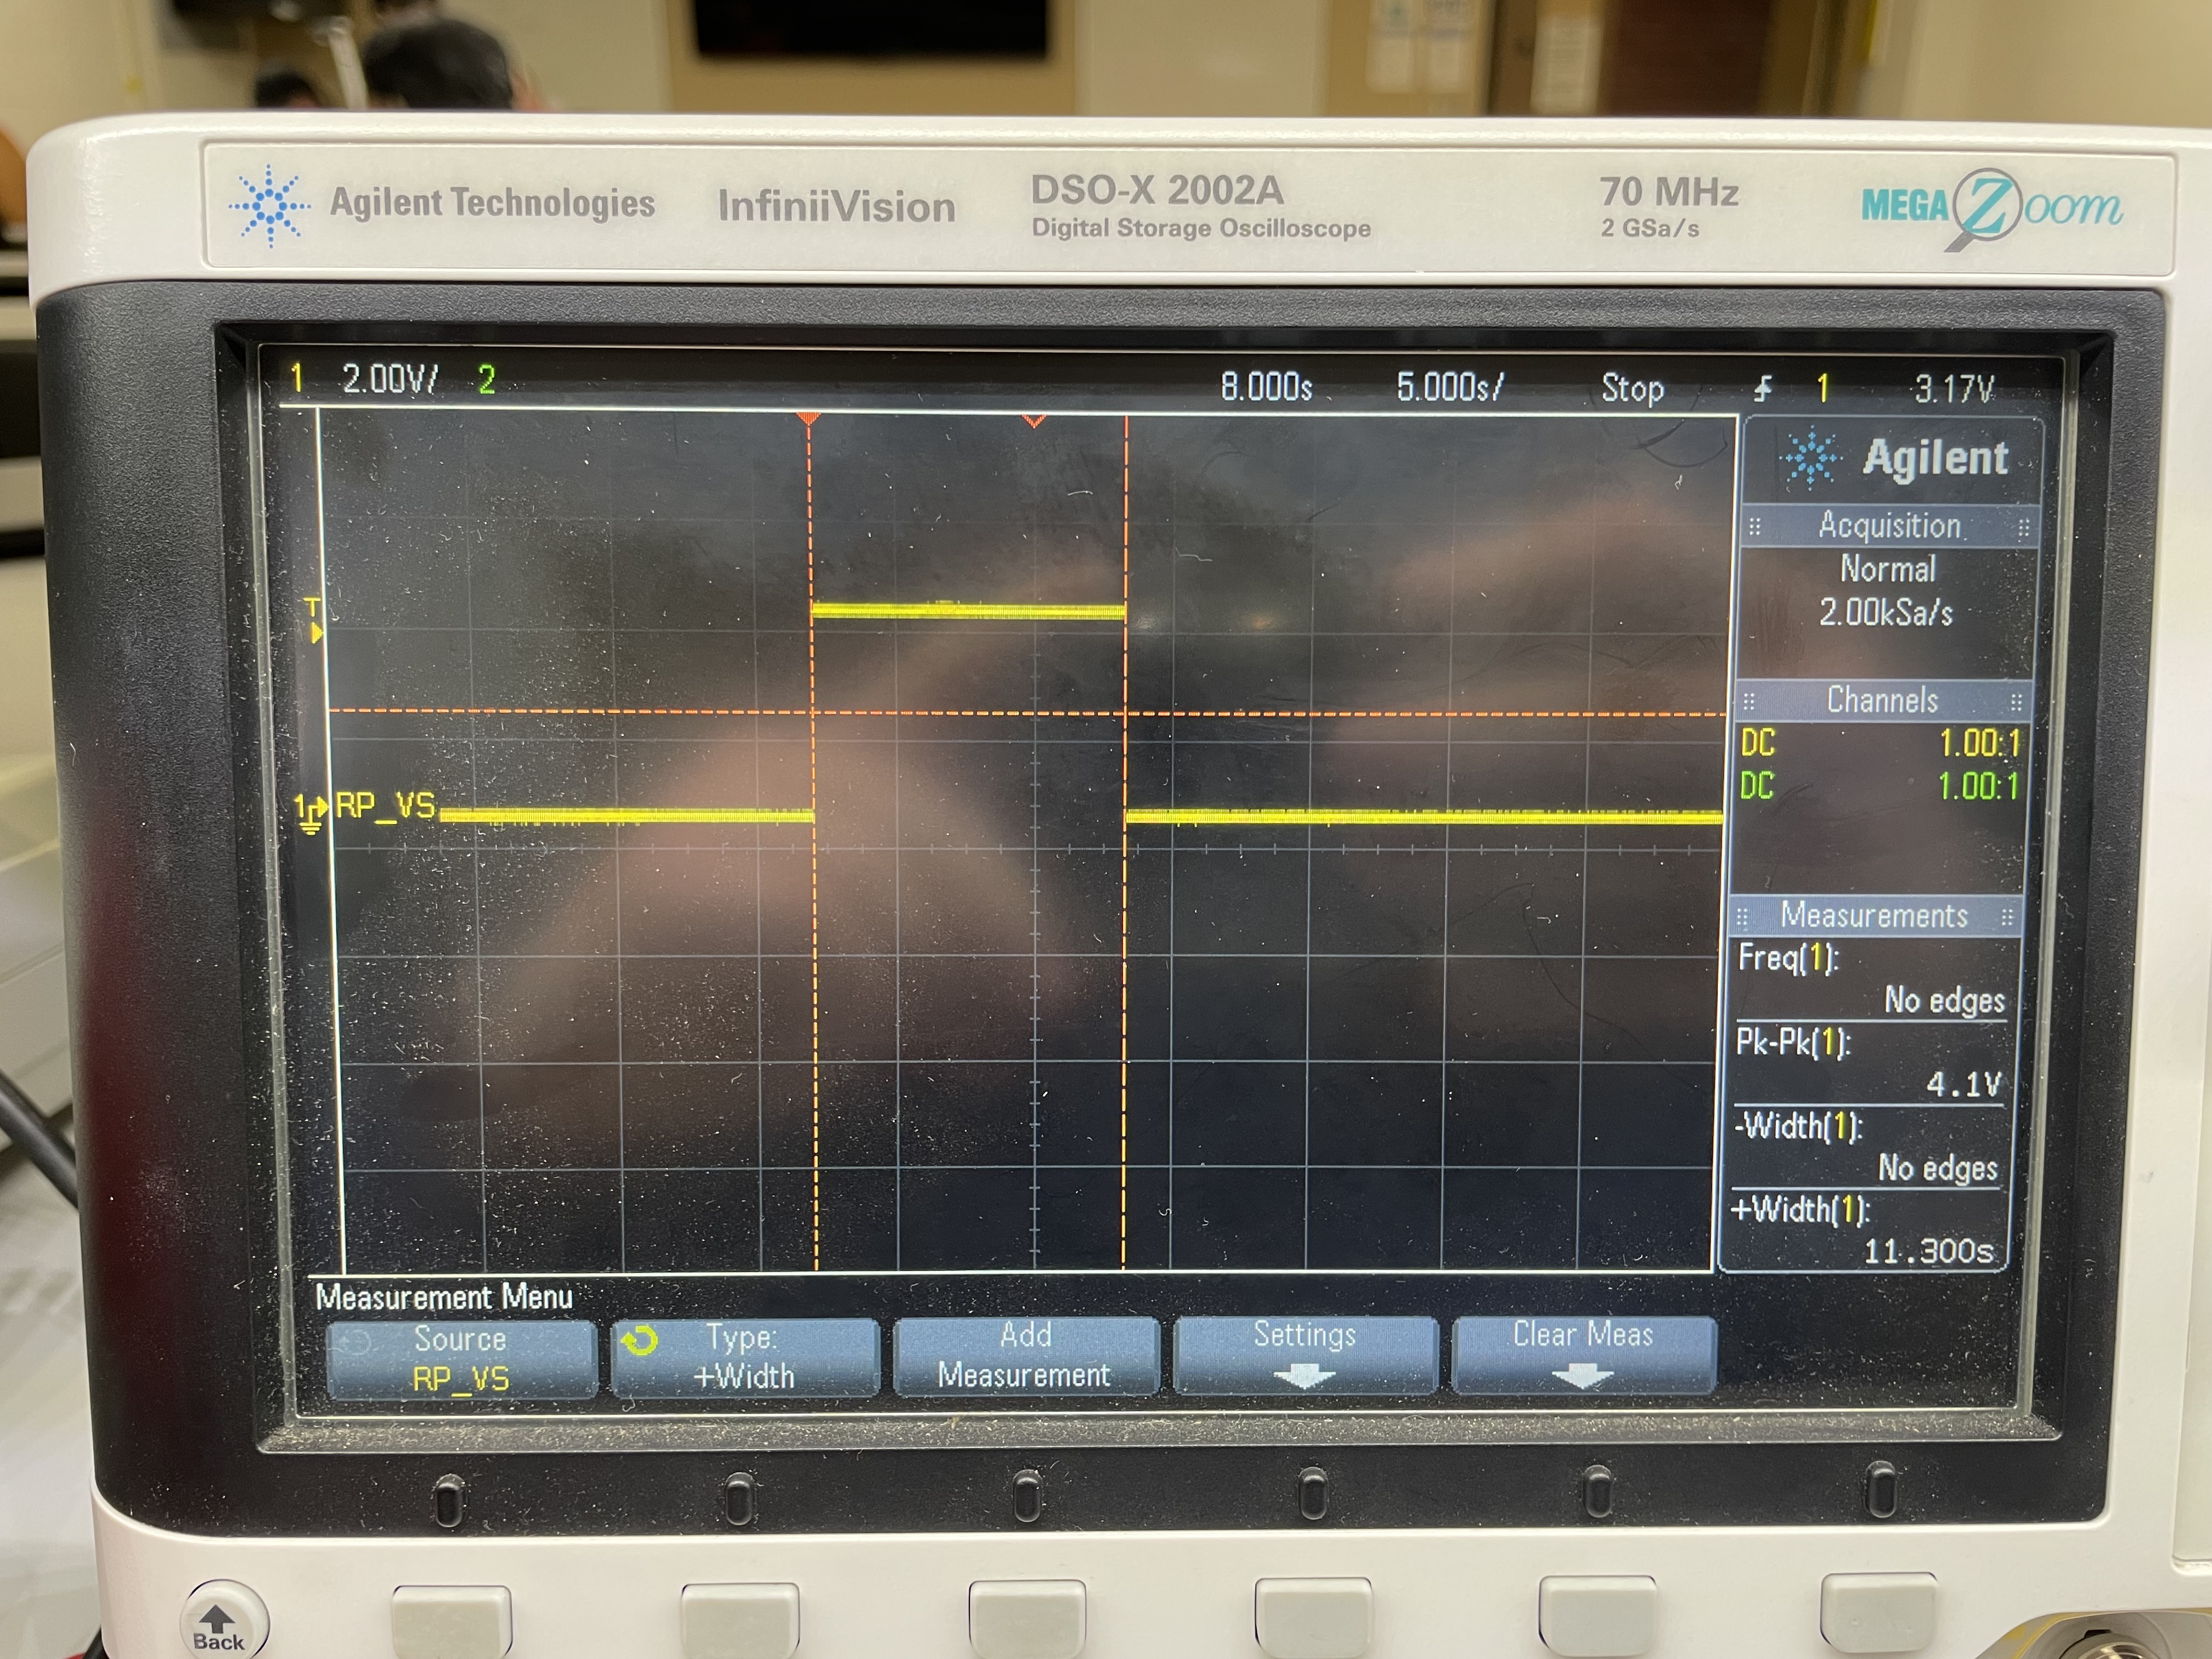Click the hollow orange time marker triangle
This screenshot has width=2212, height=1659.
[1035, 421]
